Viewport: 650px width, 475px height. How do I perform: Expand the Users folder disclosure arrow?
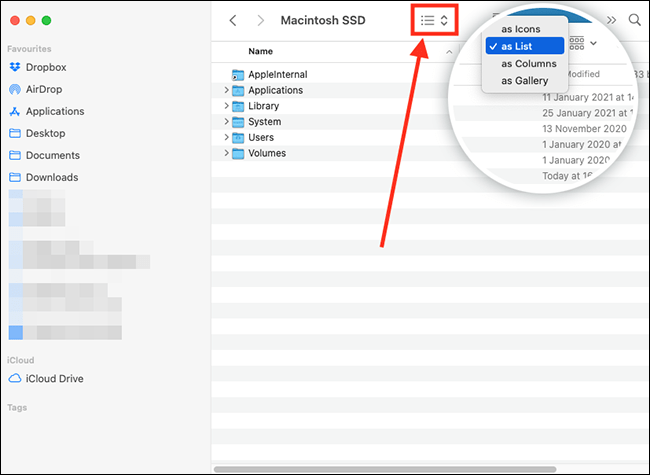(x=226, y=137)
